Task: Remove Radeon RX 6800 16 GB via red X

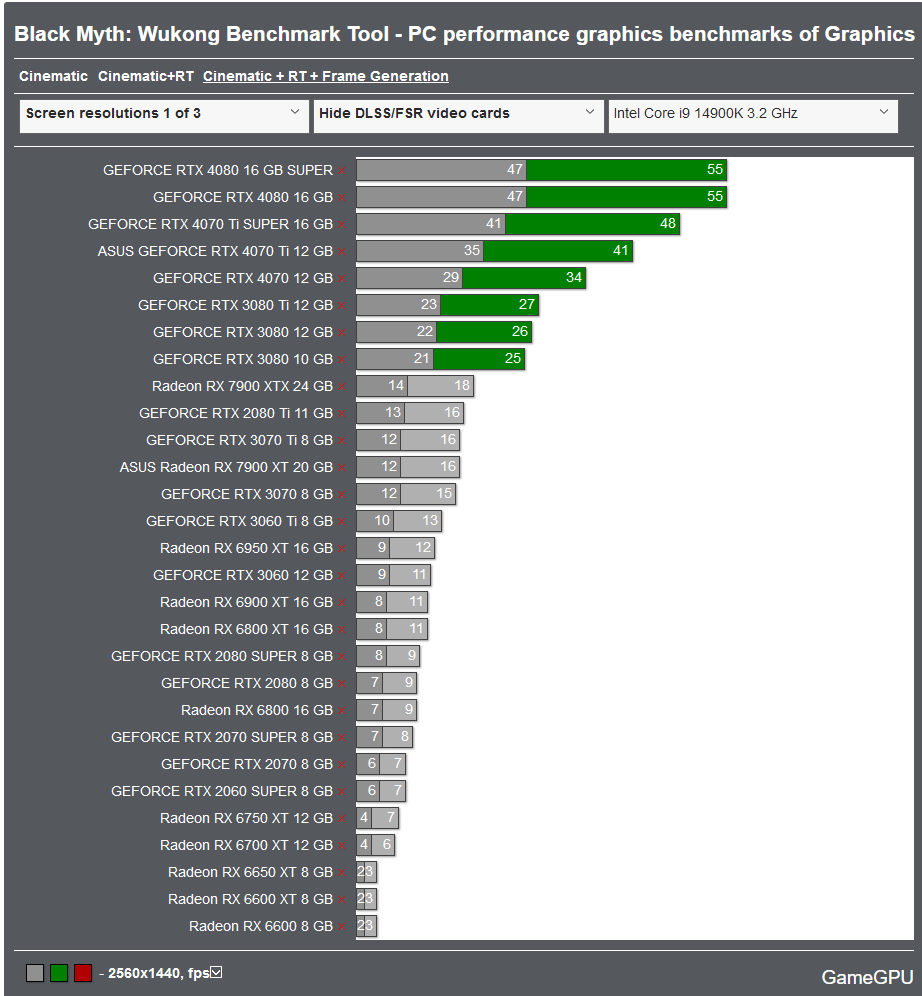Action: (x=342, y=711)
